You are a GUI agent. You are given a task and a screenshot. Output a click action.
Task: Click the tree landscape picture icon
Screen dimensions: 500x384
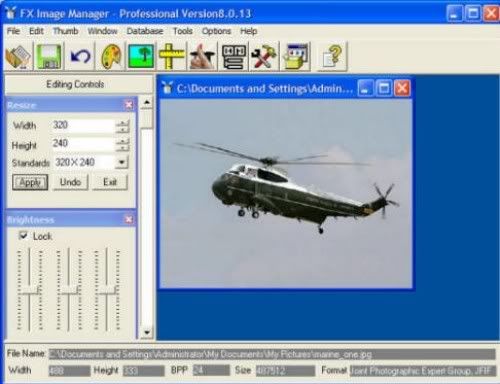click(141, 56)
